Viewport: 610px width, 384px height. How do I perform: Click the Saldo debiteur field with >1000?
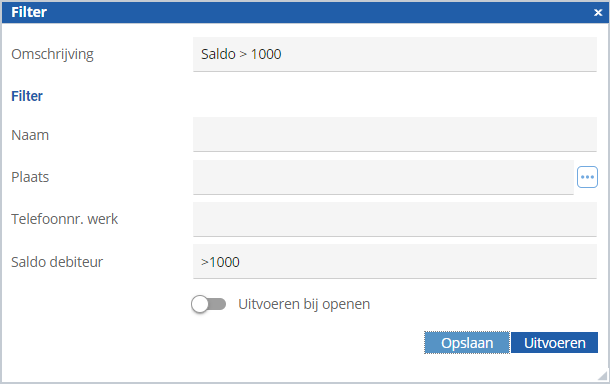click(x=394, y=261)
